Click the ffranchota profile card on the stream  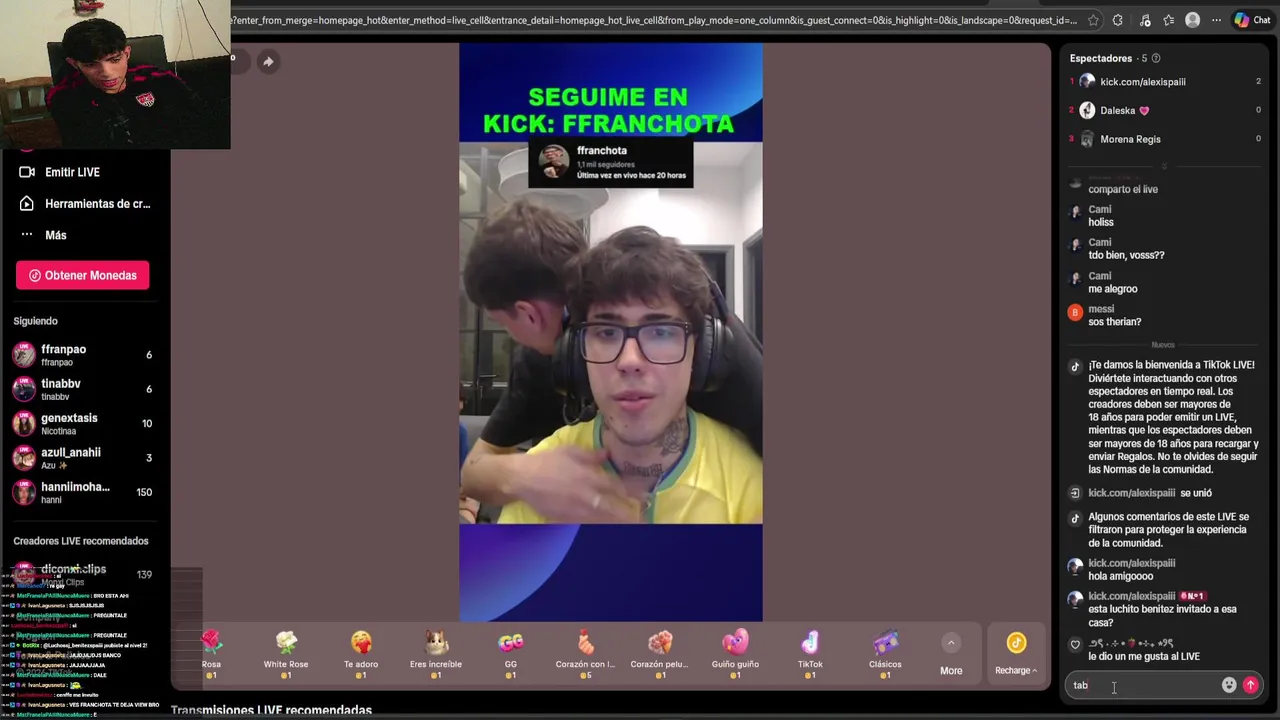[x=611, y=162]
